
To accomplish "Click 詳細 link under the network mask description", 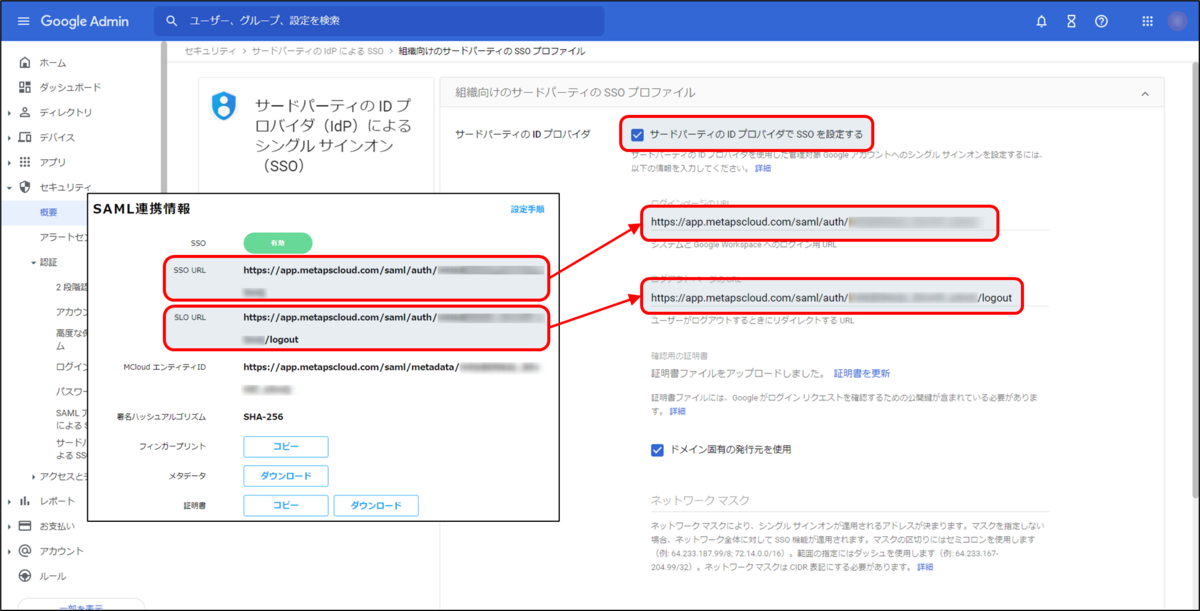I will click(925, 567).
